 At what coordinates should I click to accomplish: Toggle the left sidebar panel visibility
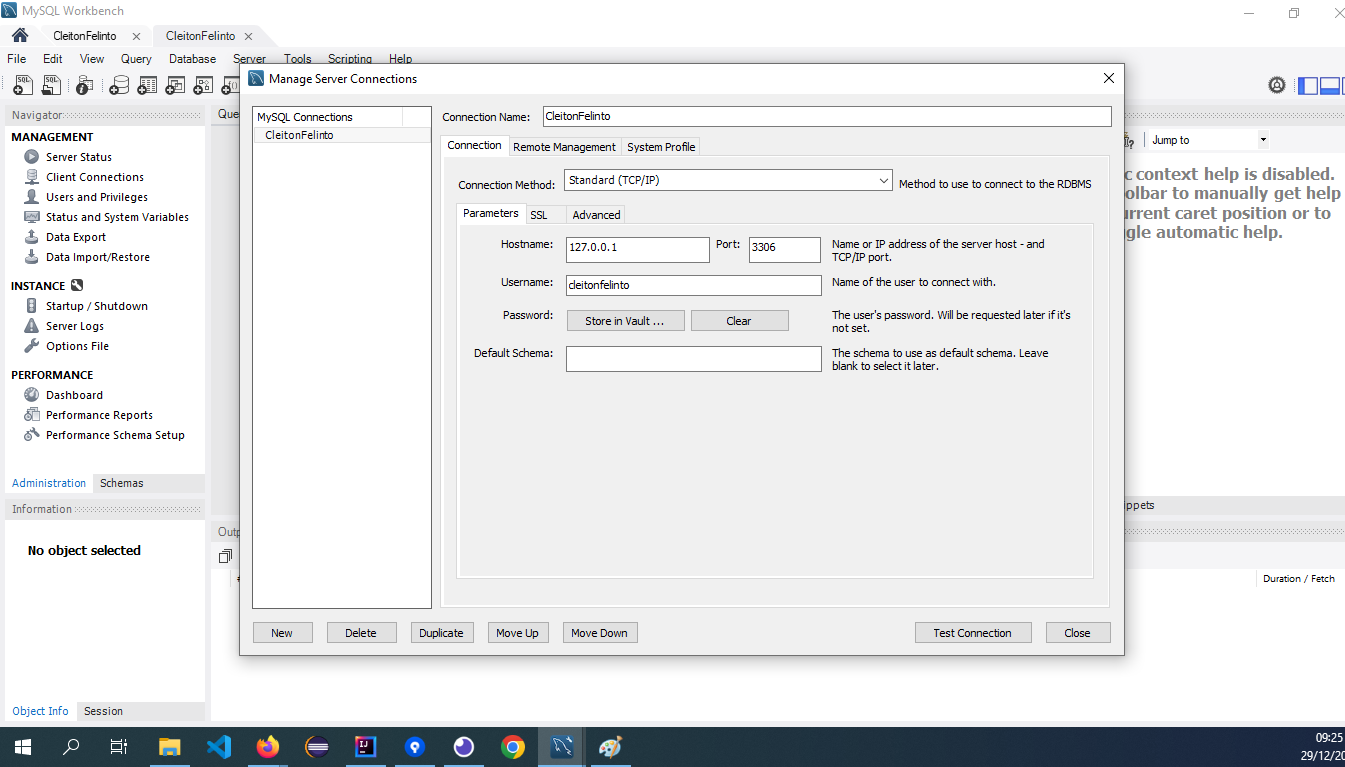pos(1308,85)
